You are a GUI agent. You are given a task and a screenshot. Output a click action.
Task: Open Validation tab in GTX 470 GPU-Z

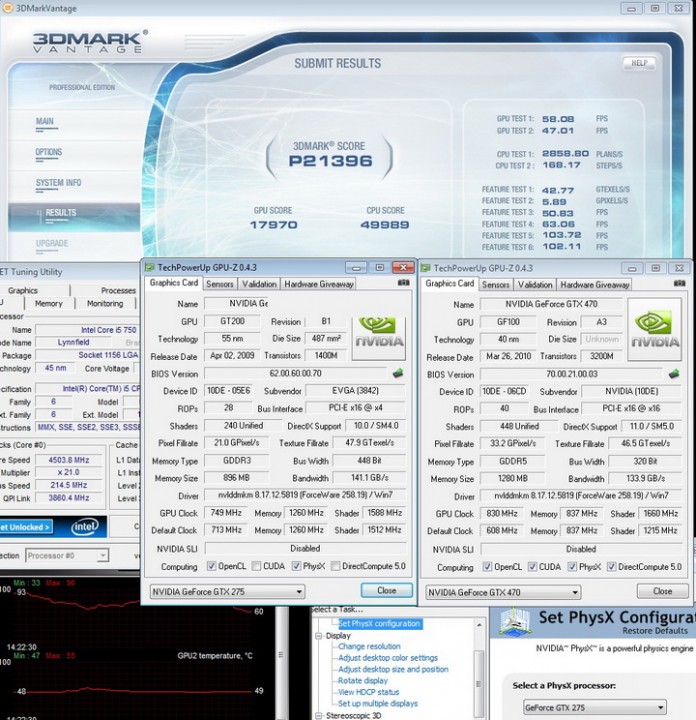(x=535, y=285)
